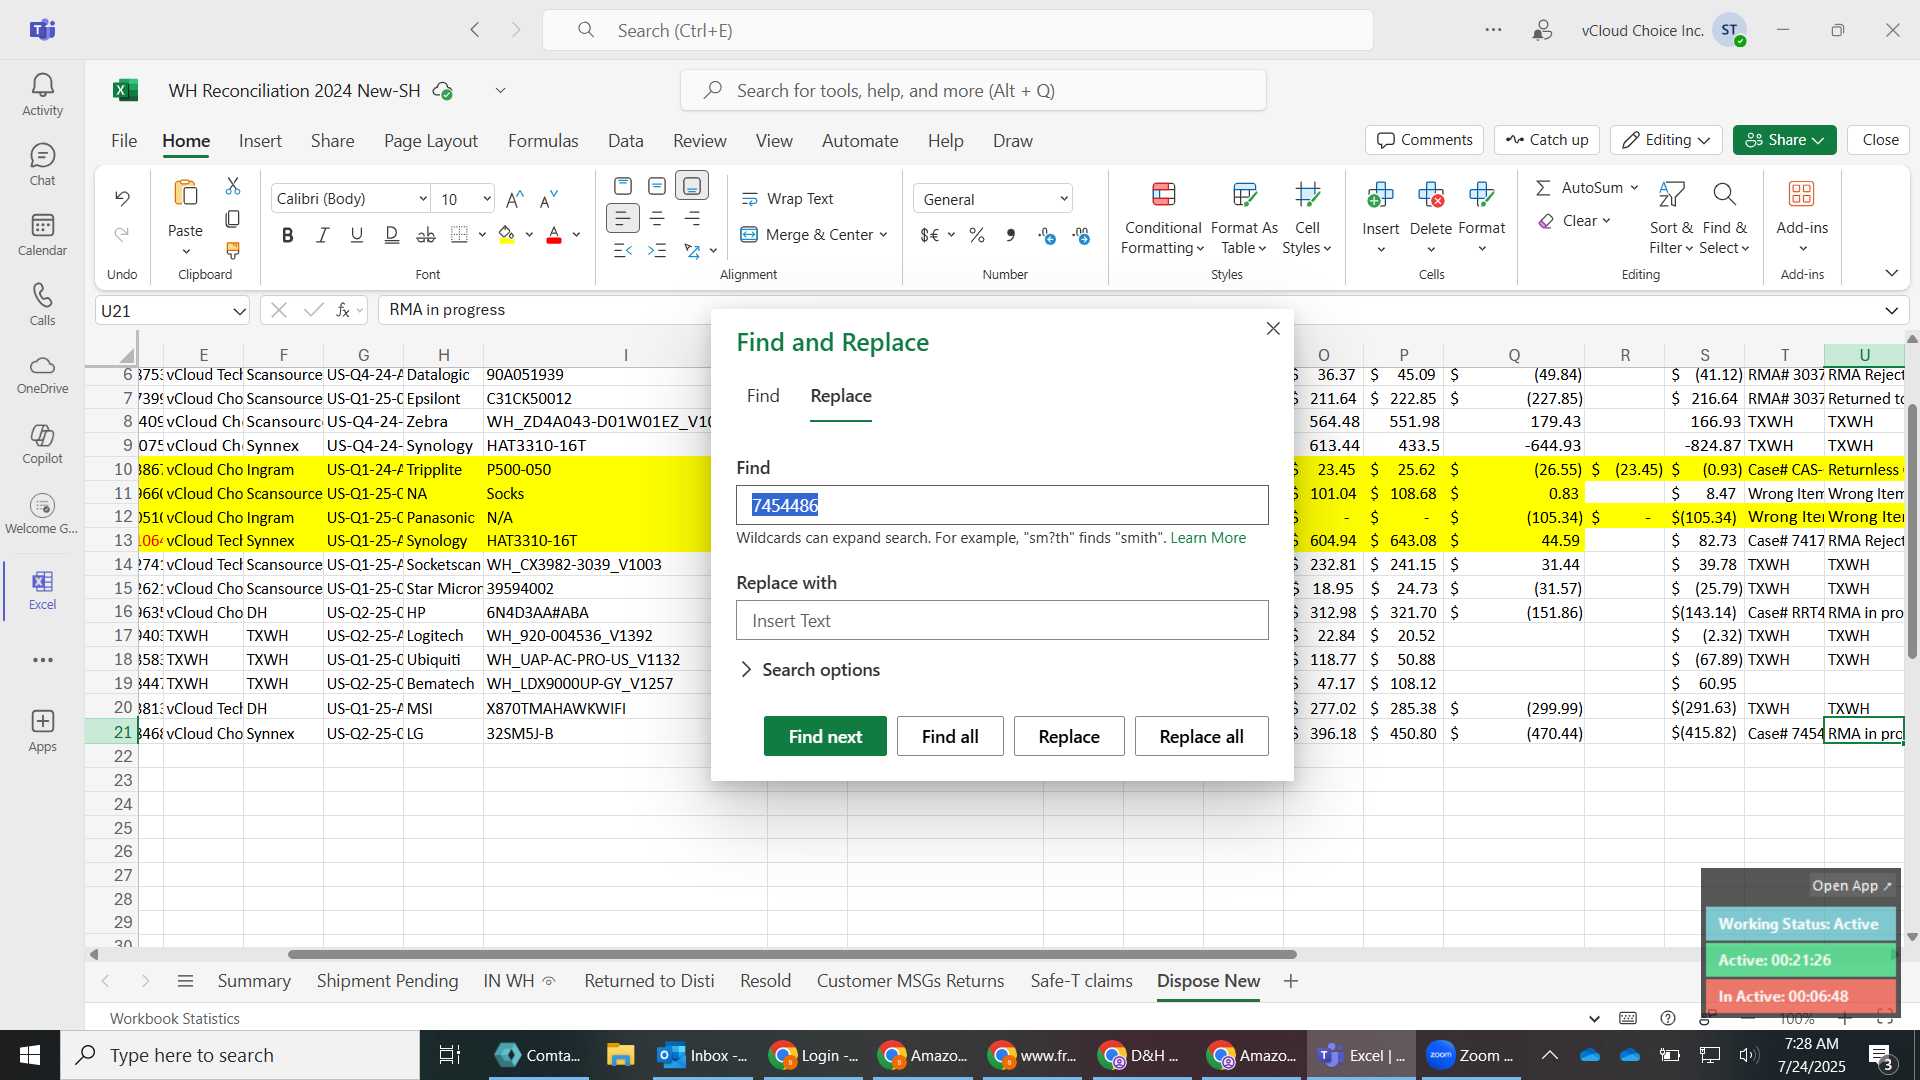
Task: Close the Find and Replace dialog
Action: click(x=1273, y=328)
